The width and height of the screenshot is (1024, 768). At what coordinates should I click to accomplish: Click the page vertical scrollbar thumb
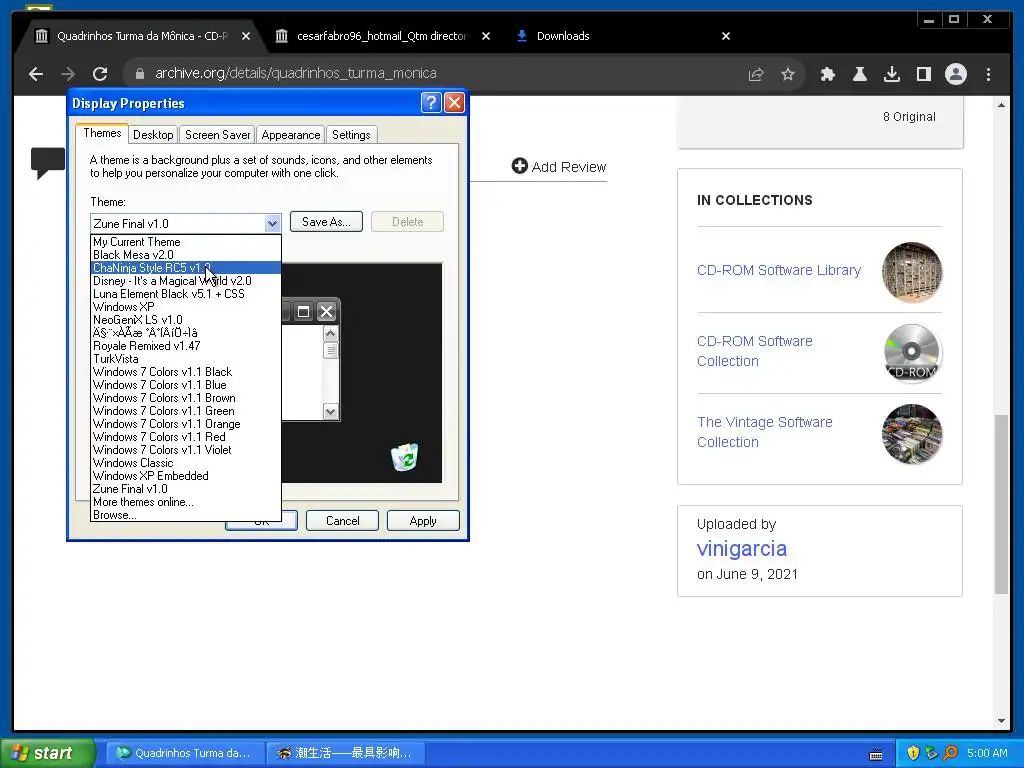(x=1001, y=504)
